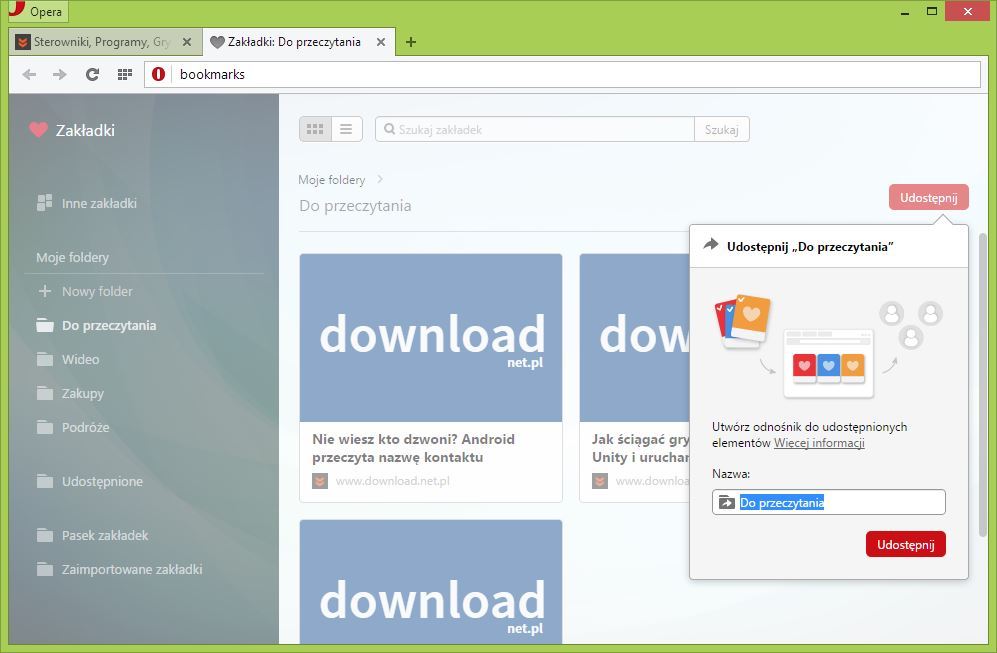This screenshot has width=997, height=653.
Task: Go back using the back arrow
Action: (x=29, y=74)
